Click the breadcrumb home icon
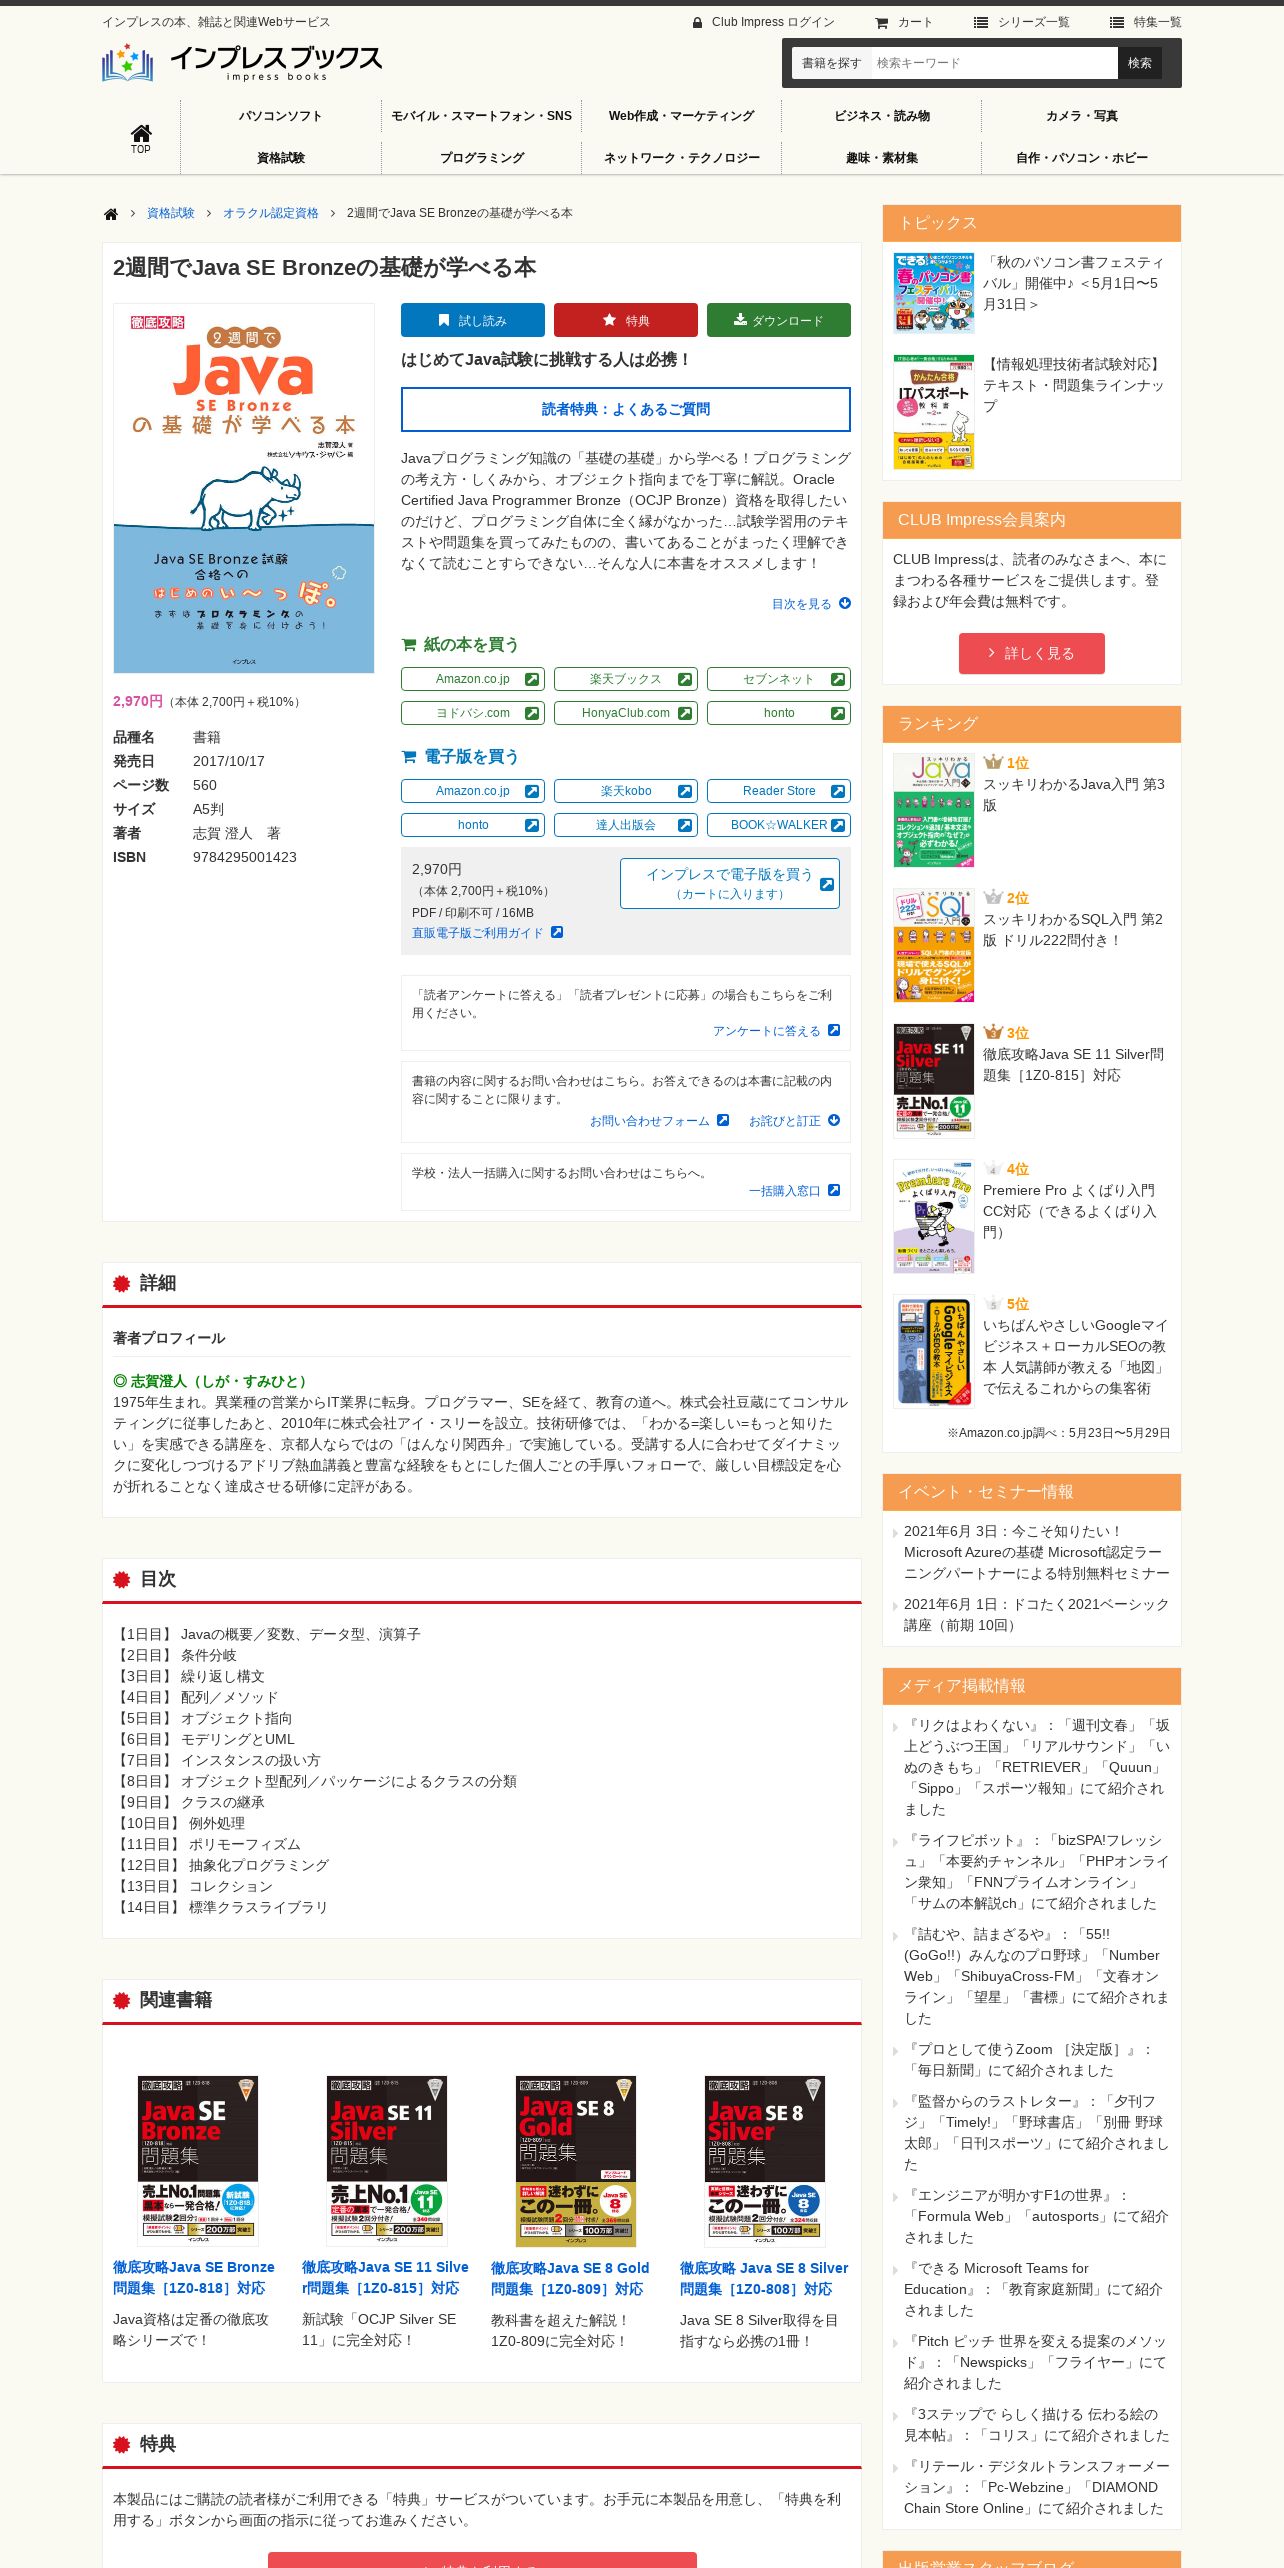 pyautogui.click(x=111, y=214)
